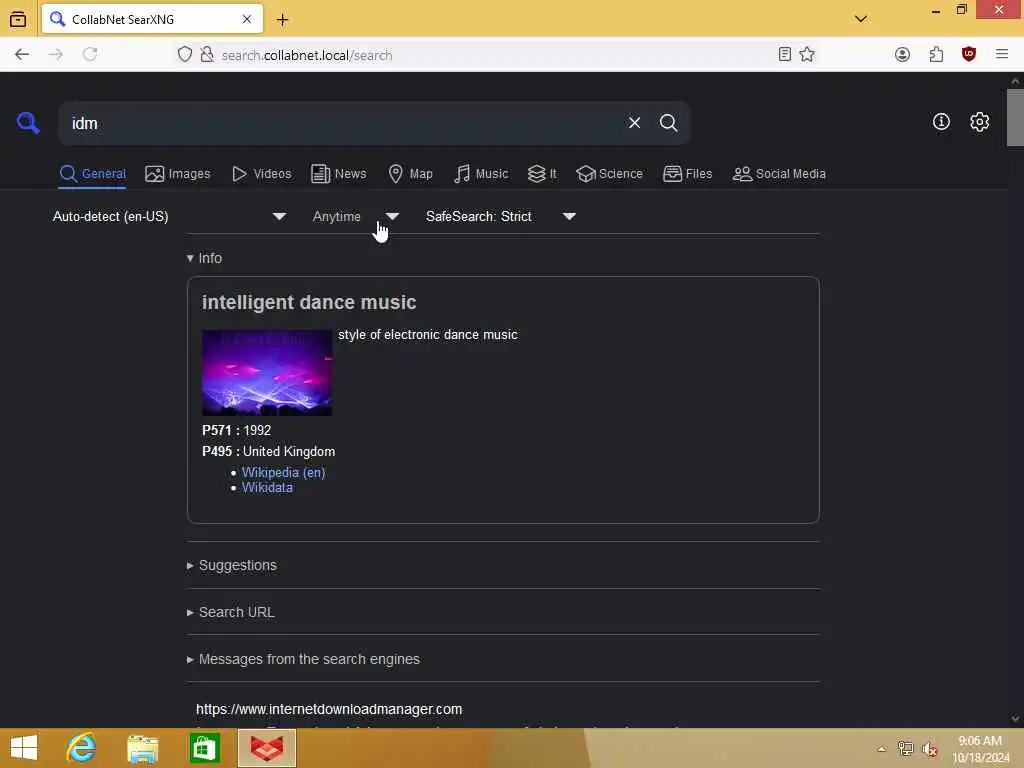Reload the current page
Image resolution: width=1024 pixels, height=768 pixels.
click(x=90, y=55)
